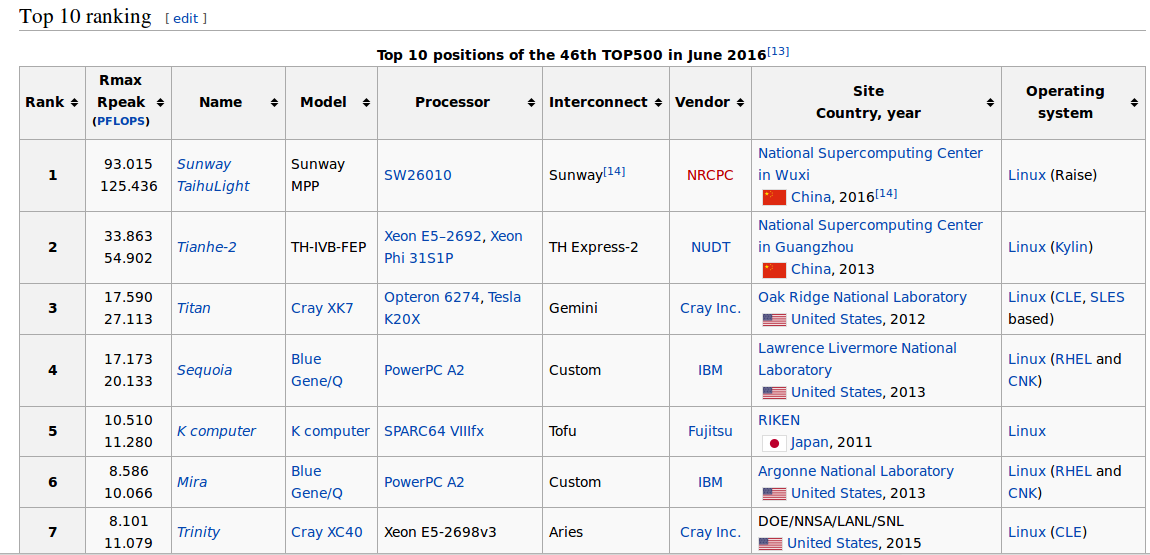The width and height of the screenshot is (1150, 555).
Task: Open Japan country link
Action: (810, 443)
